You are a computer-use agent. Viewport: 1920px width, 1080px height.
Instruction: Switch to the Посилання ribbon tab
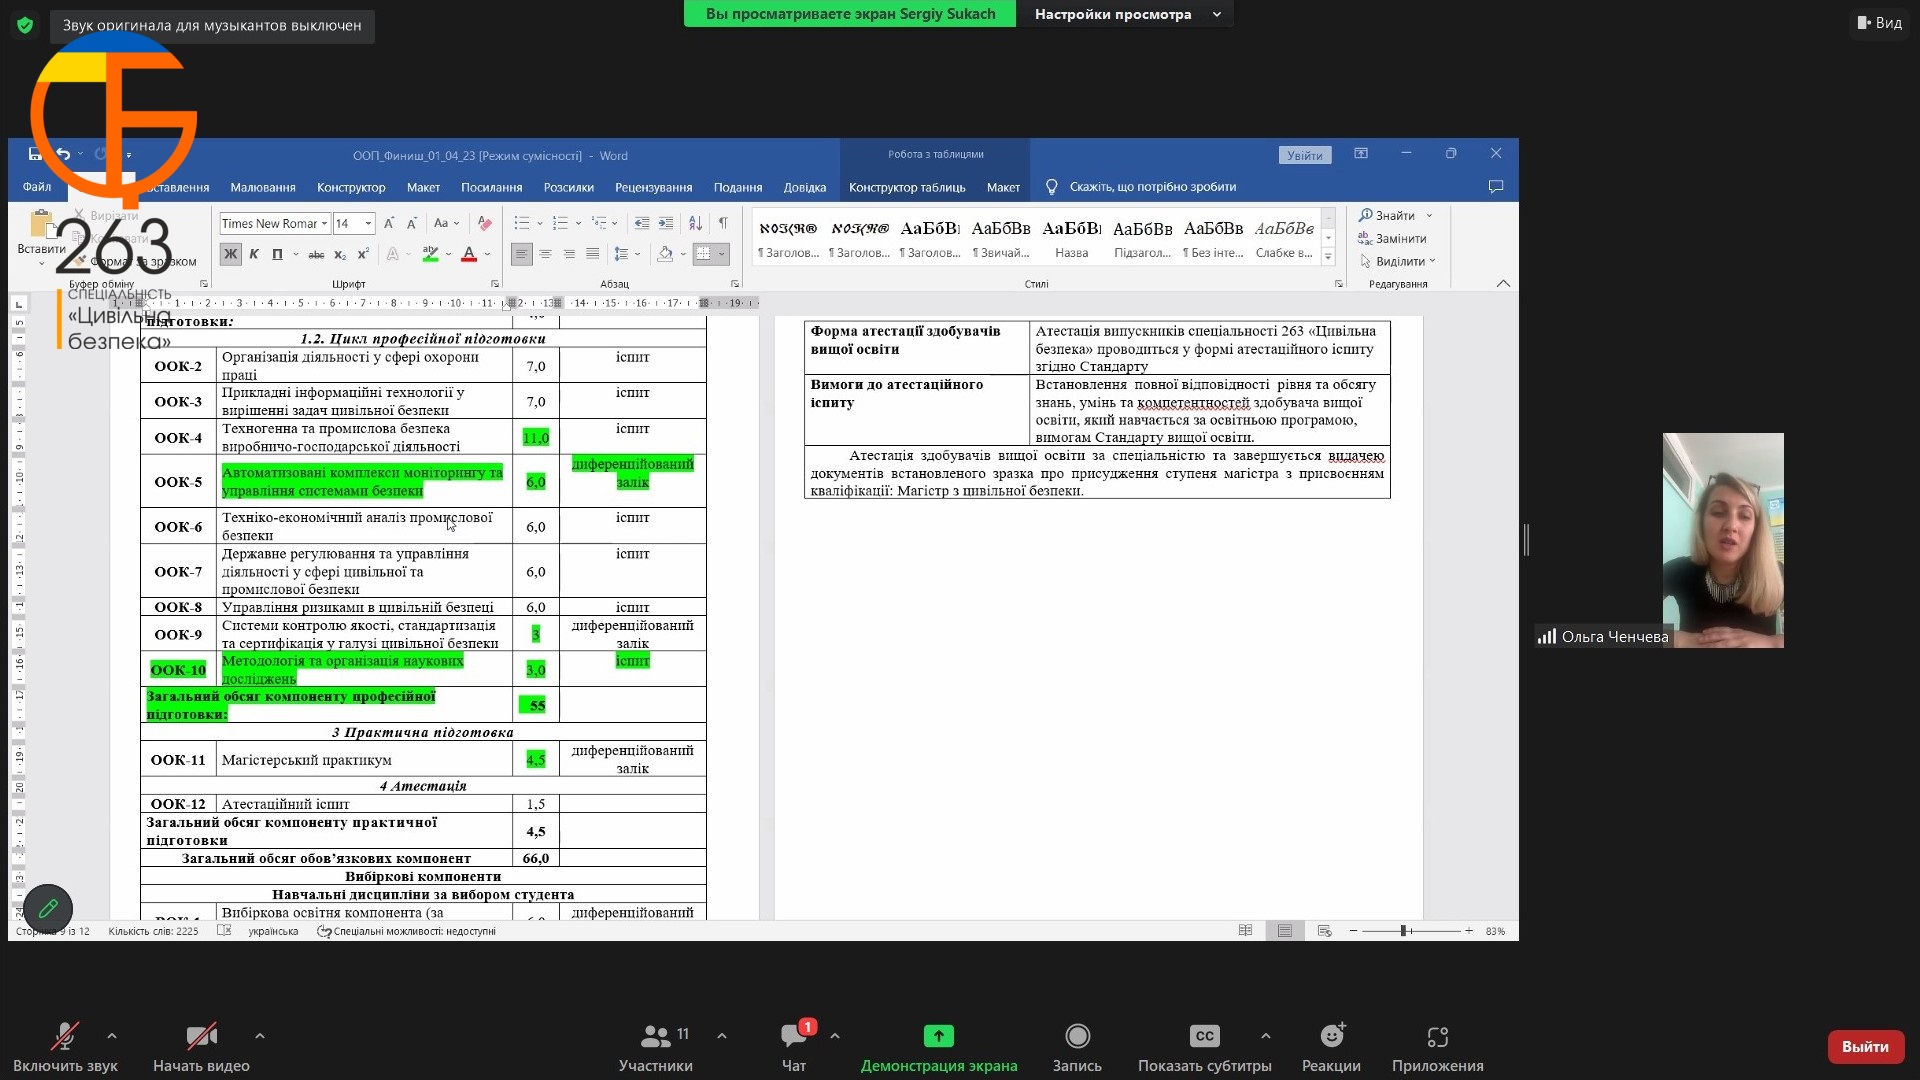coord(491,187)
